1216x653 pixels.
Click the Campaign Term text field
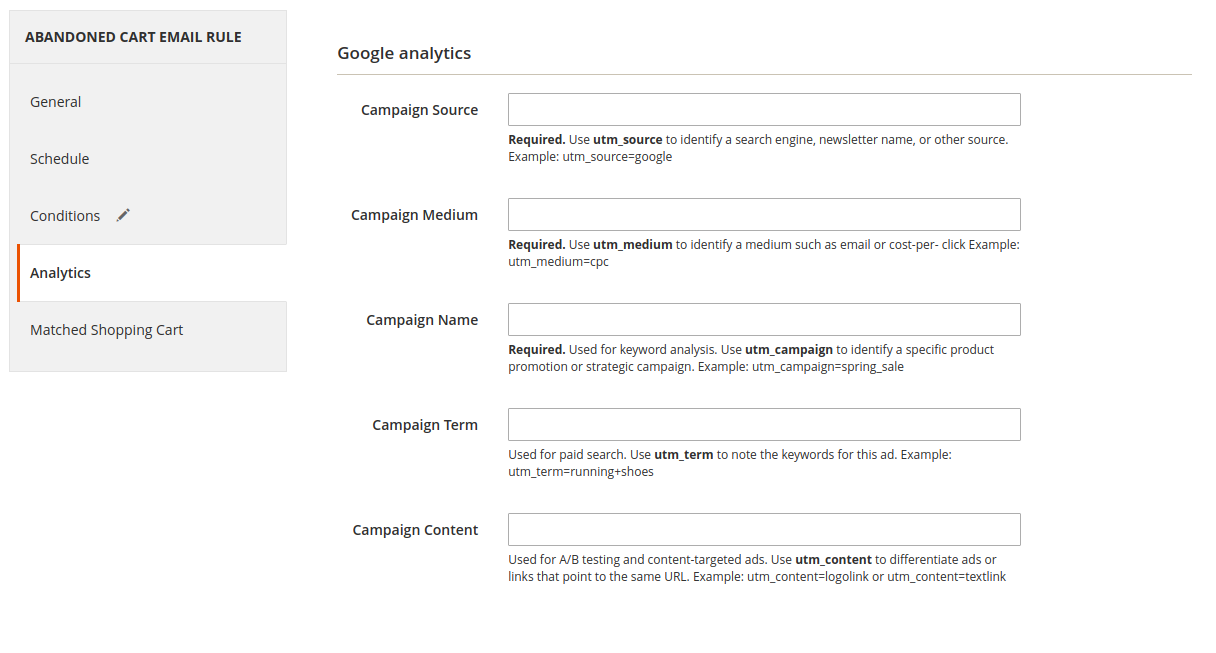(764, 425)
